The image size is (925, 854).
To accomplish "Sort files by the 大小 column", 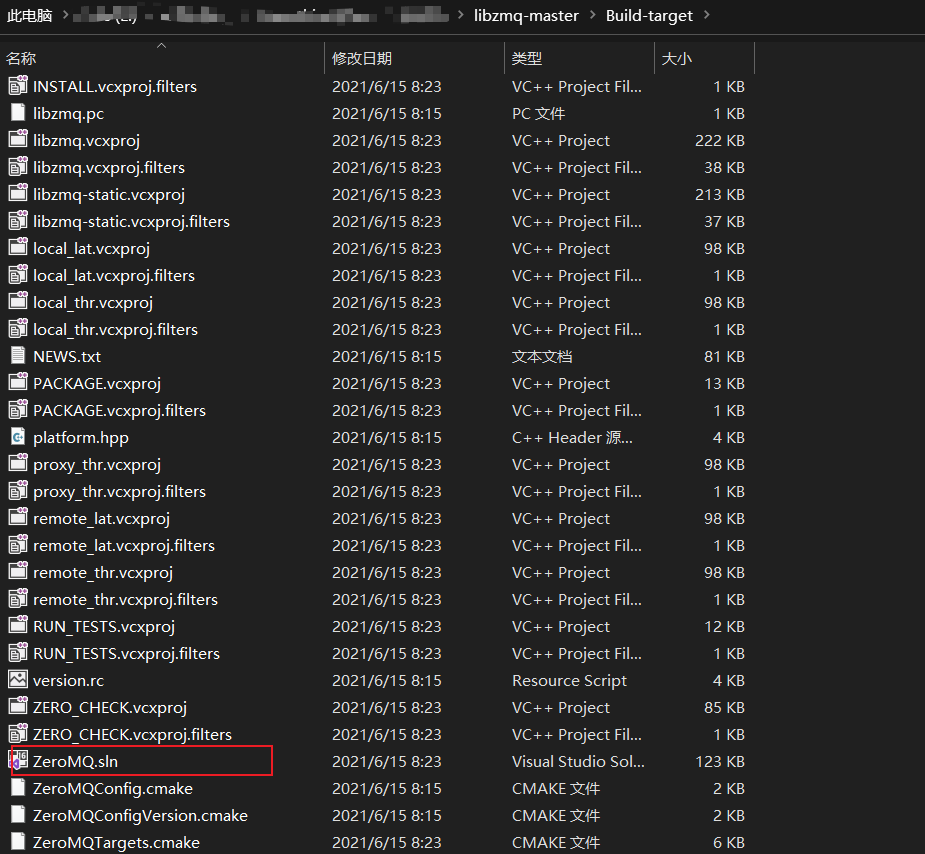I will 677,58.
